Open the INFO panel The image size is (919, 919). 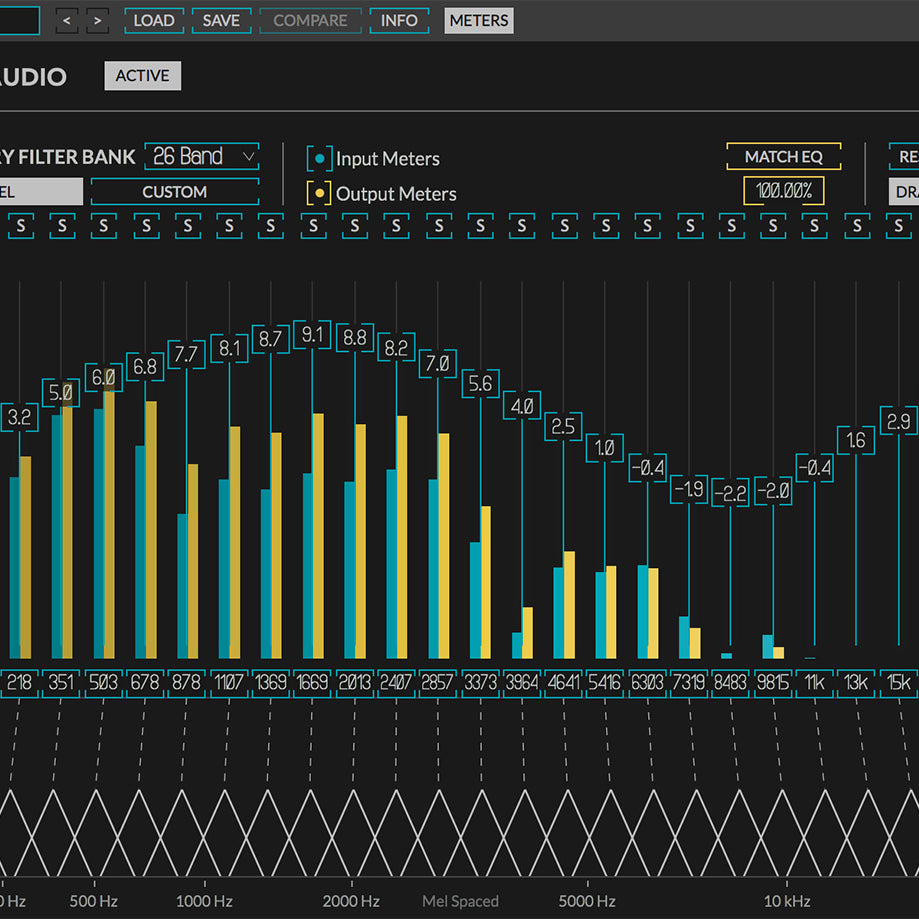point(399,20)
